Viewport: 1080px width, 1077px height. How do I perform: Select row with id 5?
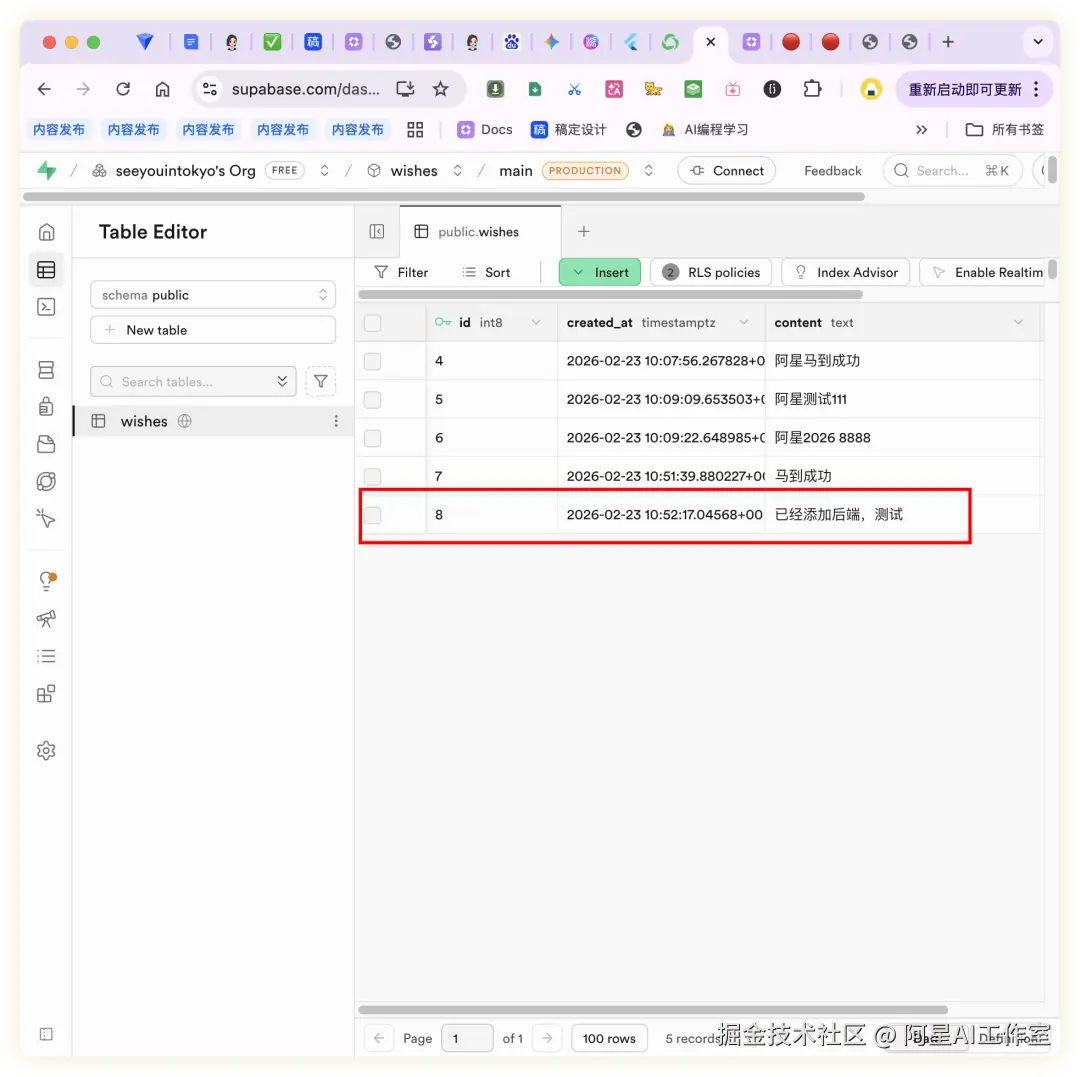point(373,399)
